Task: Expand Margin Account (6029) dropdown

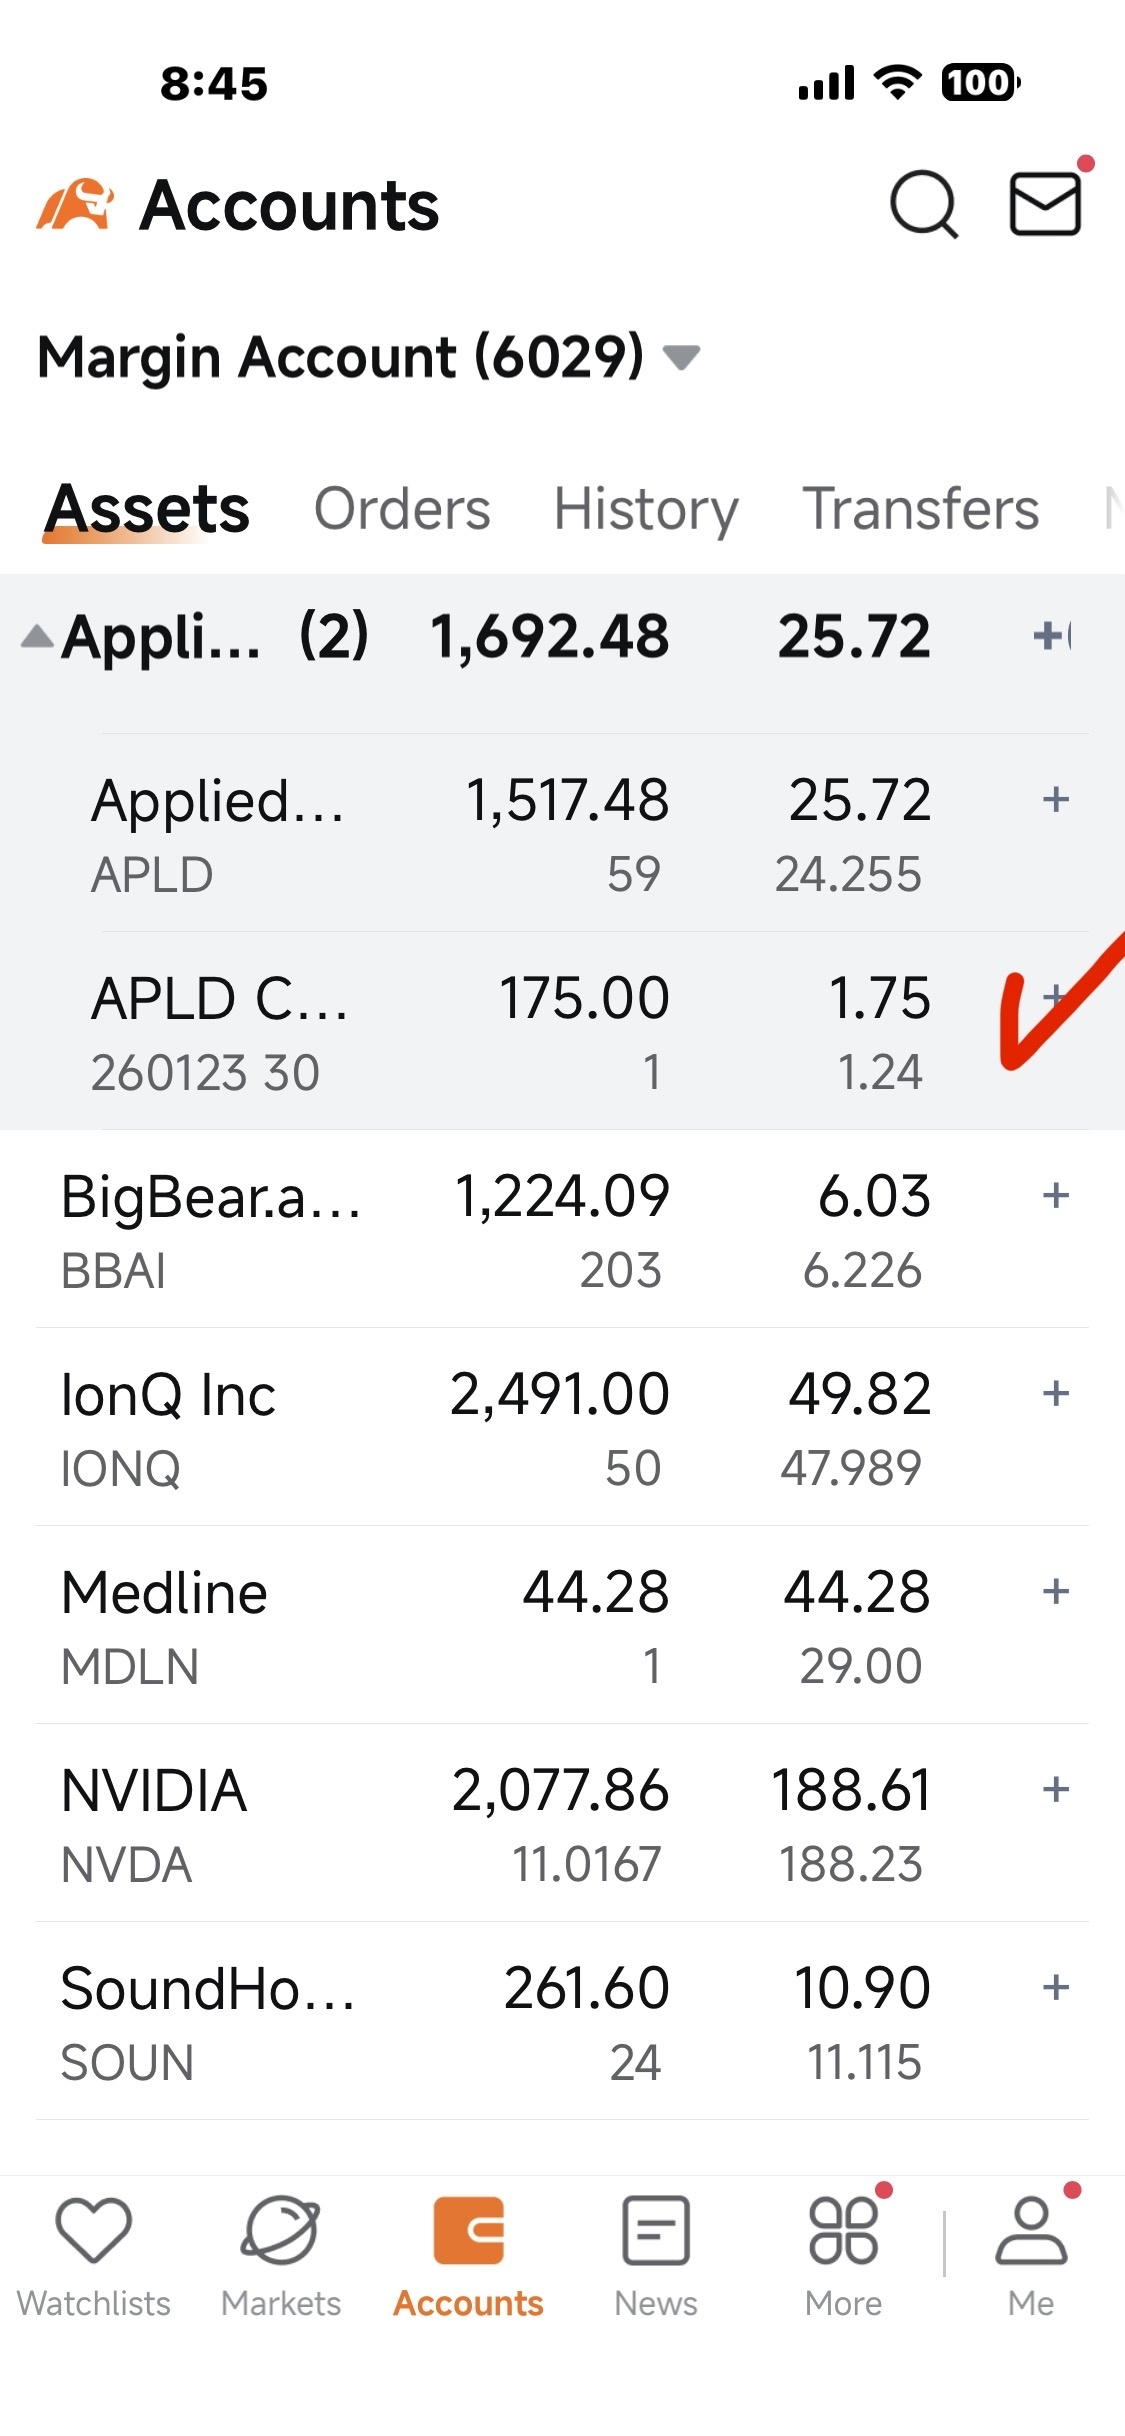Action: click(682, 357)
